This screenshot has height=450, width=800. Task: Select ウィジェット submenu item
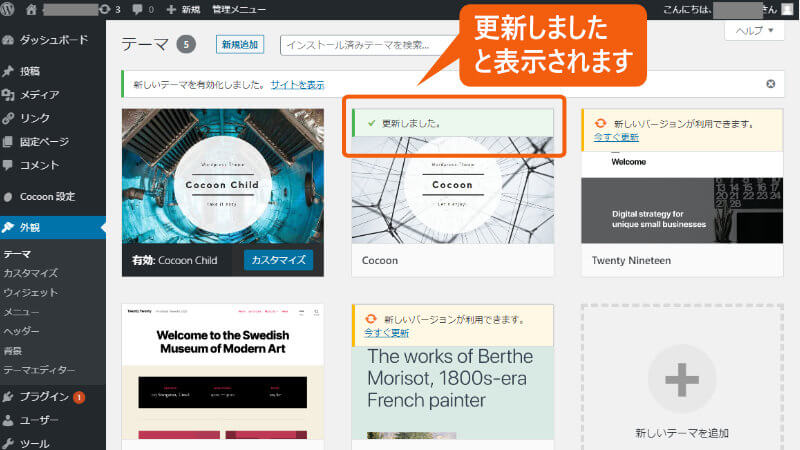(31, 292)
